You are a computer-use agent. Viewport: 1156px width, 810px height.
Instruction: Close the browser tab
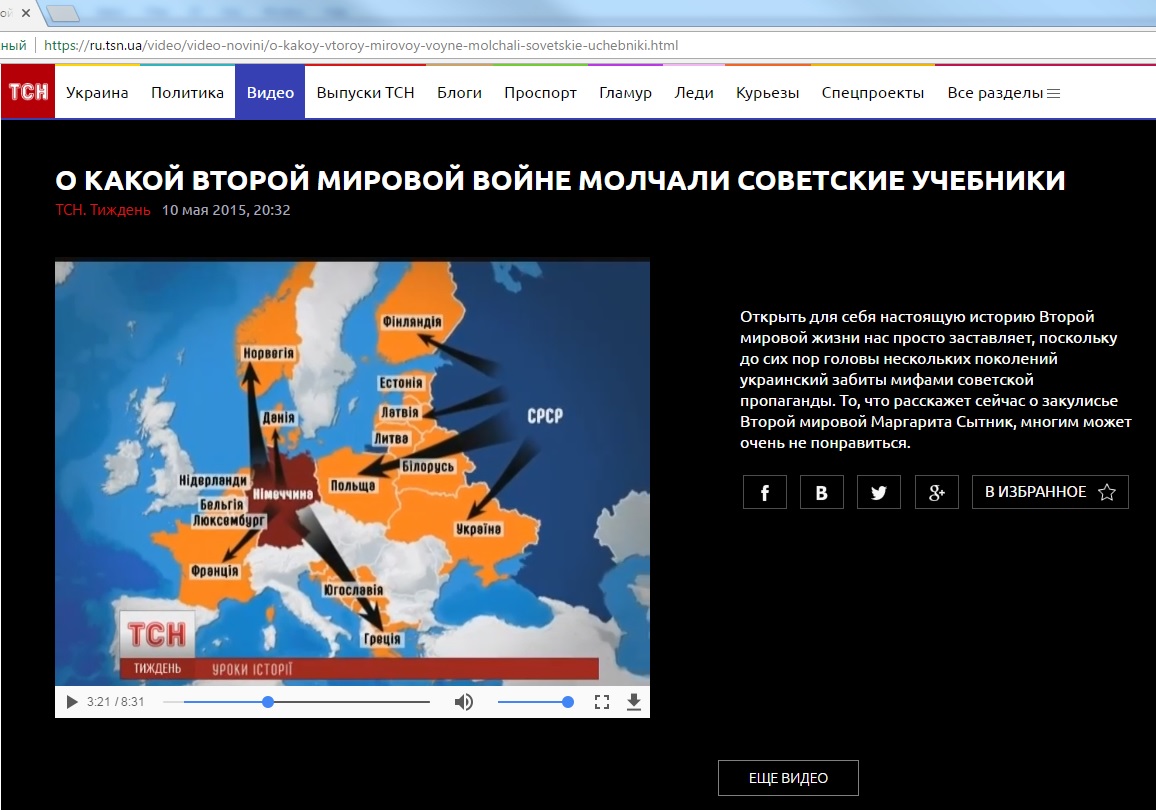point(26,13)
